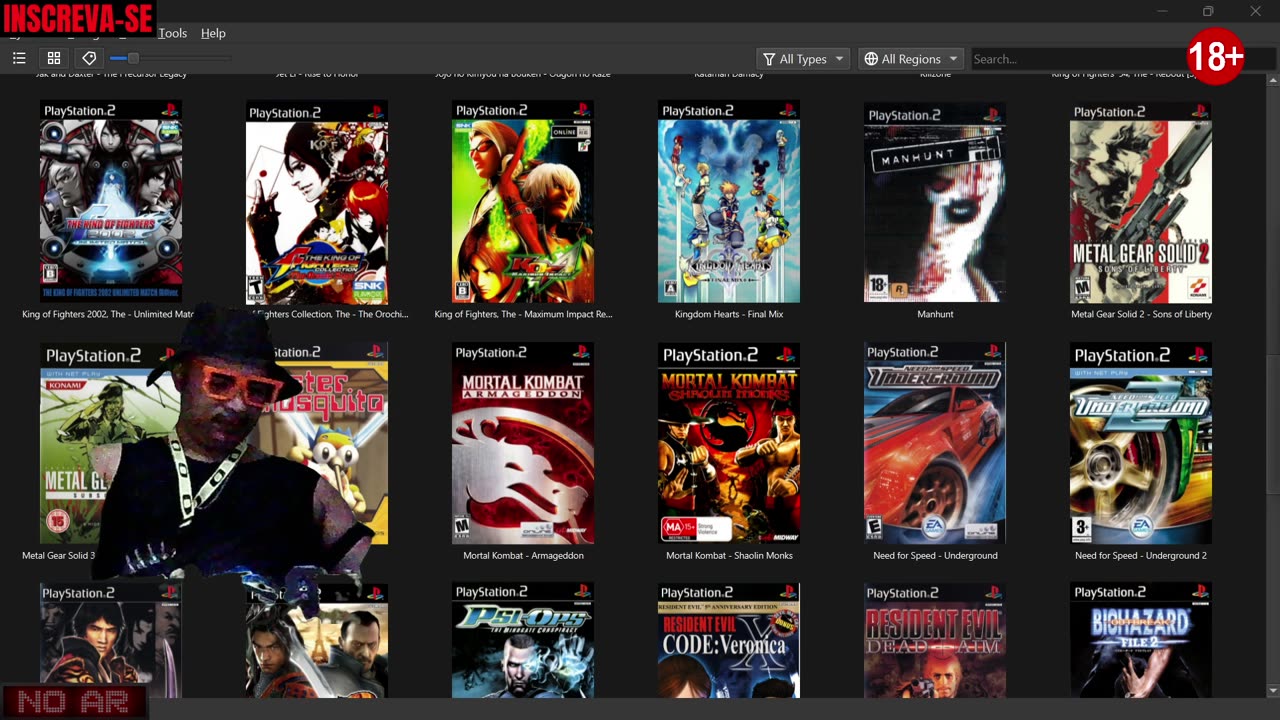The height and width of the screenshot is (720, 1280).
Task: Click 'Mortal Kombat - Armageddon' title text
Action: pyautogui.click(x=523, y=555)
